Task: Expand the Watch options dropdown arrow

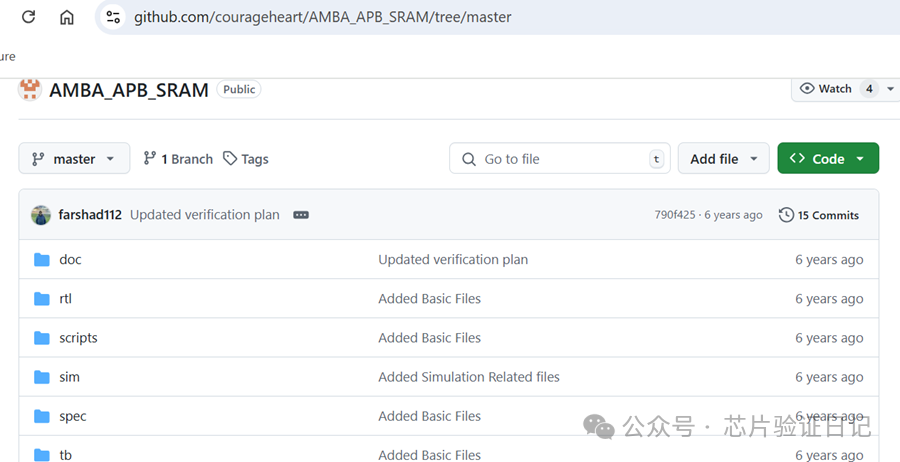Action: (890, 88)
